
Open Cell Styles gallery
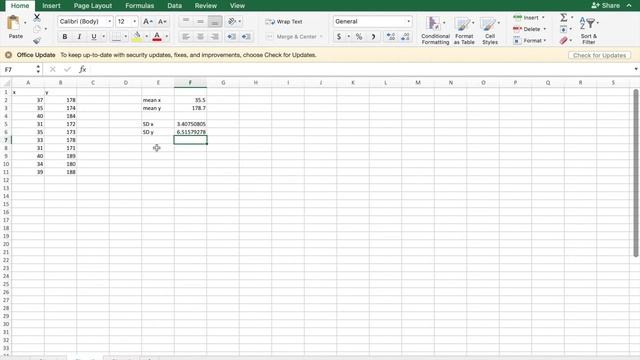click(490, 30)
